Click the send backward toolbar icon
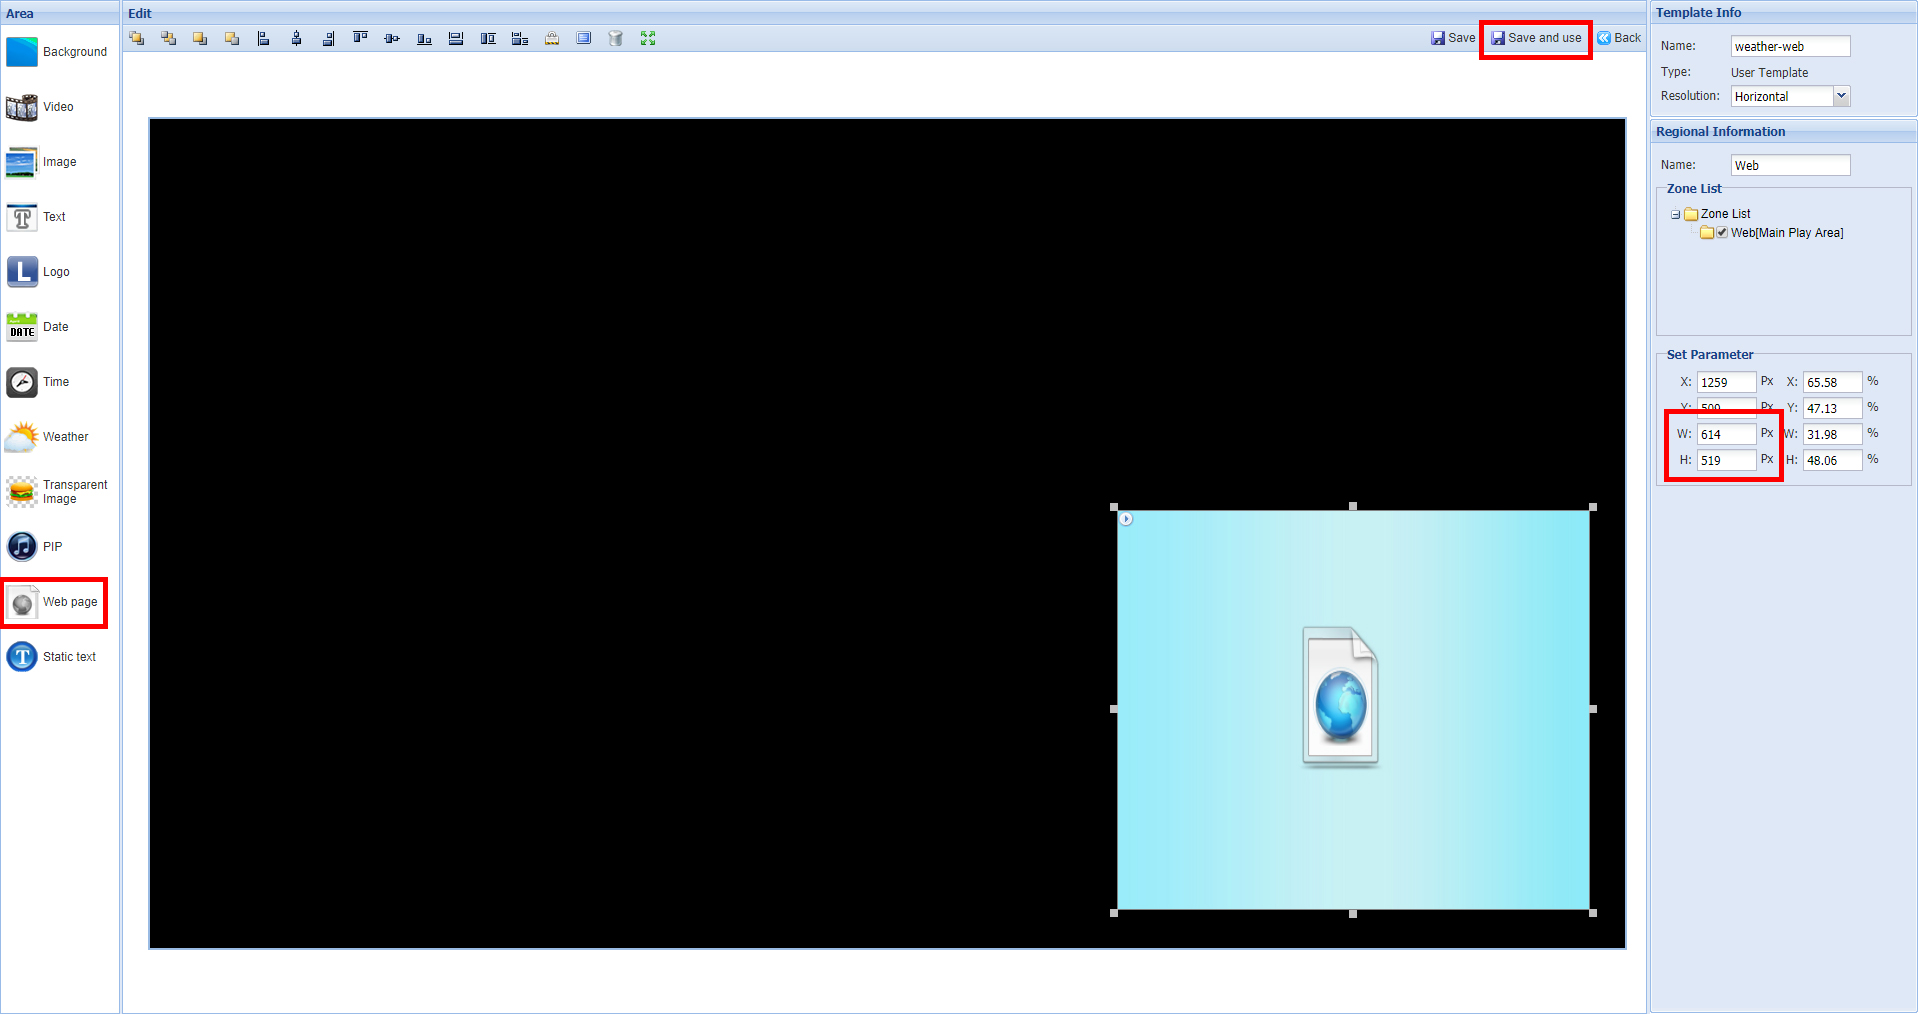Screen dimensions: 1920x1014 point(232,38)
